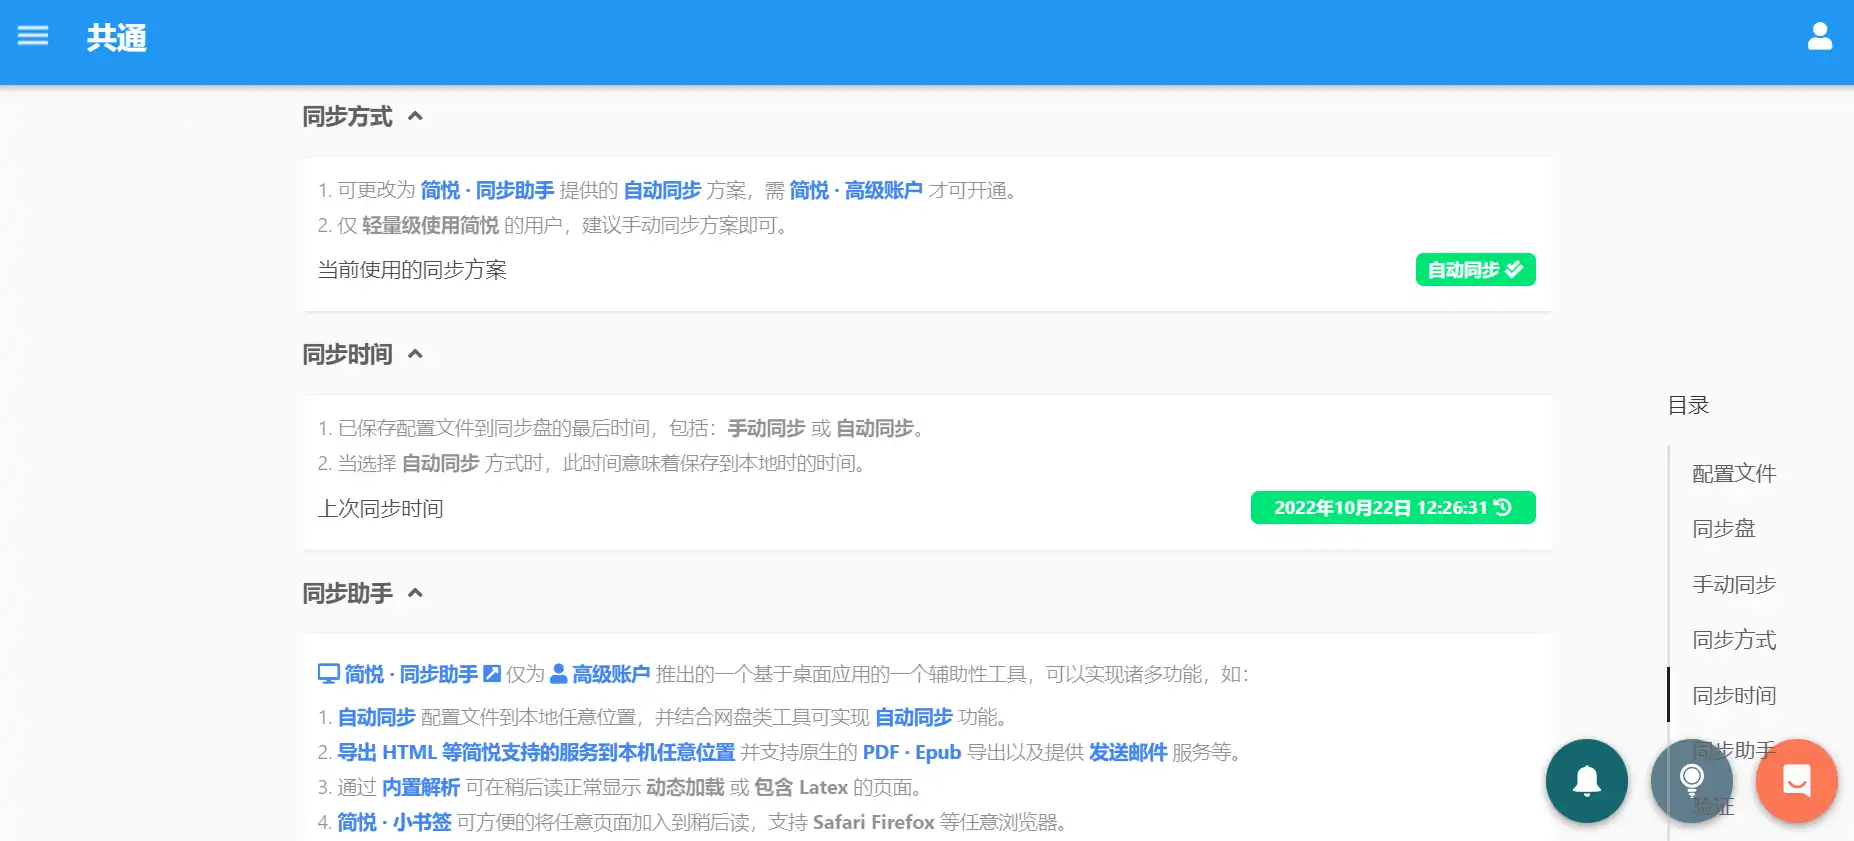
Task: Open the hamburger navigation menu
Action: click(33, 36)
